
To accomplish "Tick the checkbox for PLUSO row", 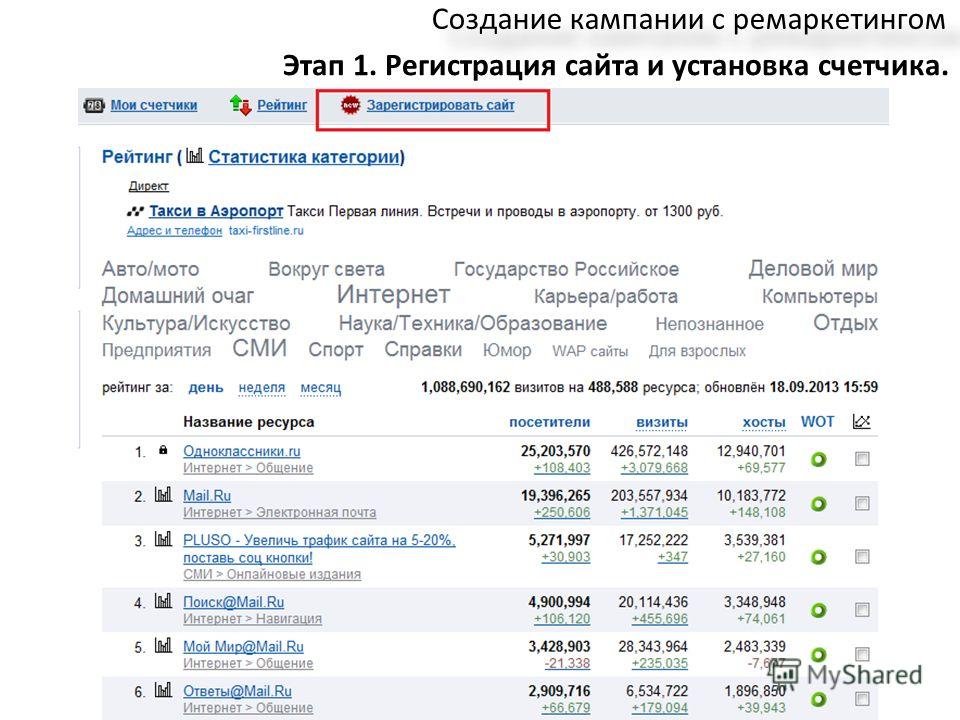I will (862, 557).
